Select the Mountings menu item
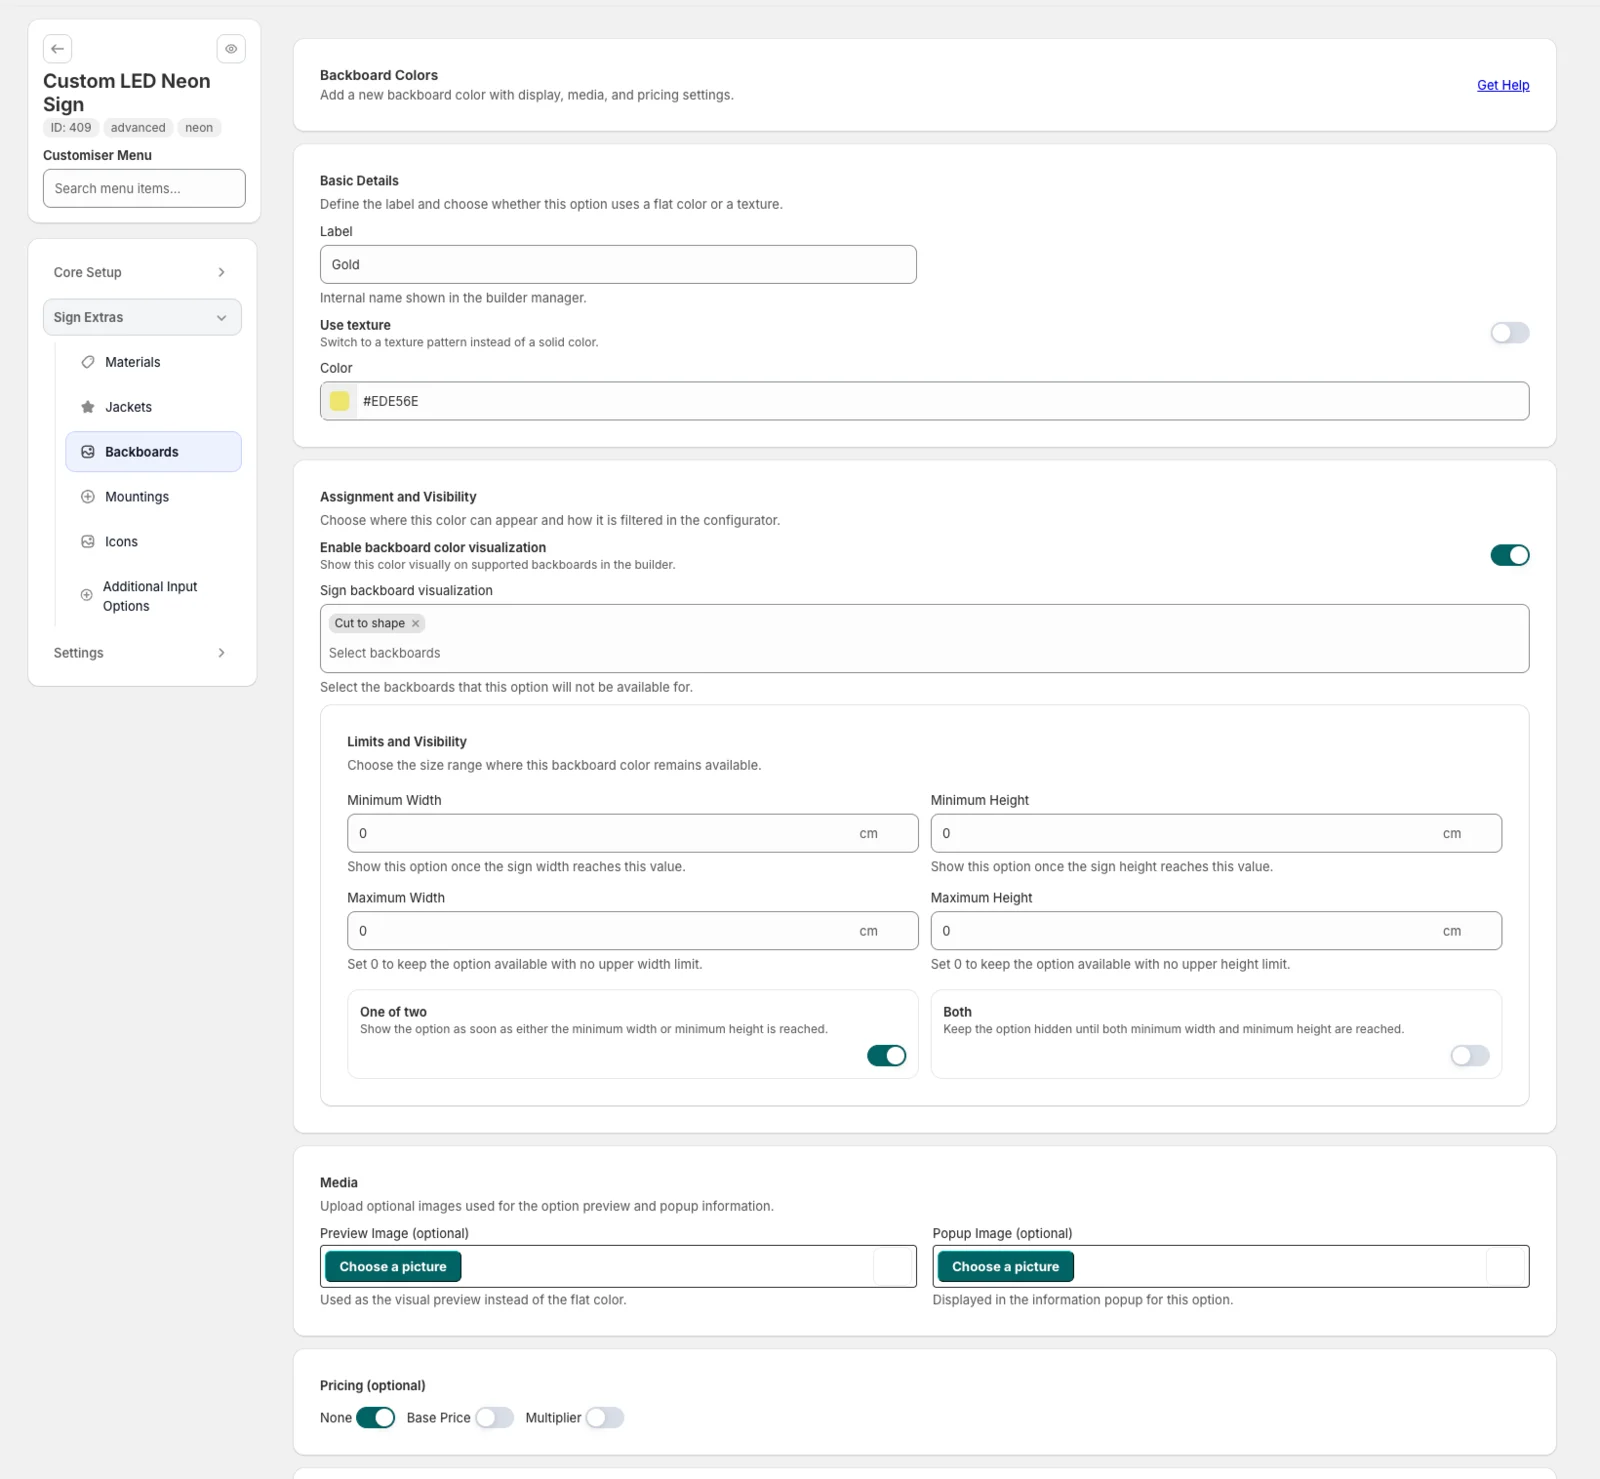Screen dimensions: 1600x1479 pos(153,497)
